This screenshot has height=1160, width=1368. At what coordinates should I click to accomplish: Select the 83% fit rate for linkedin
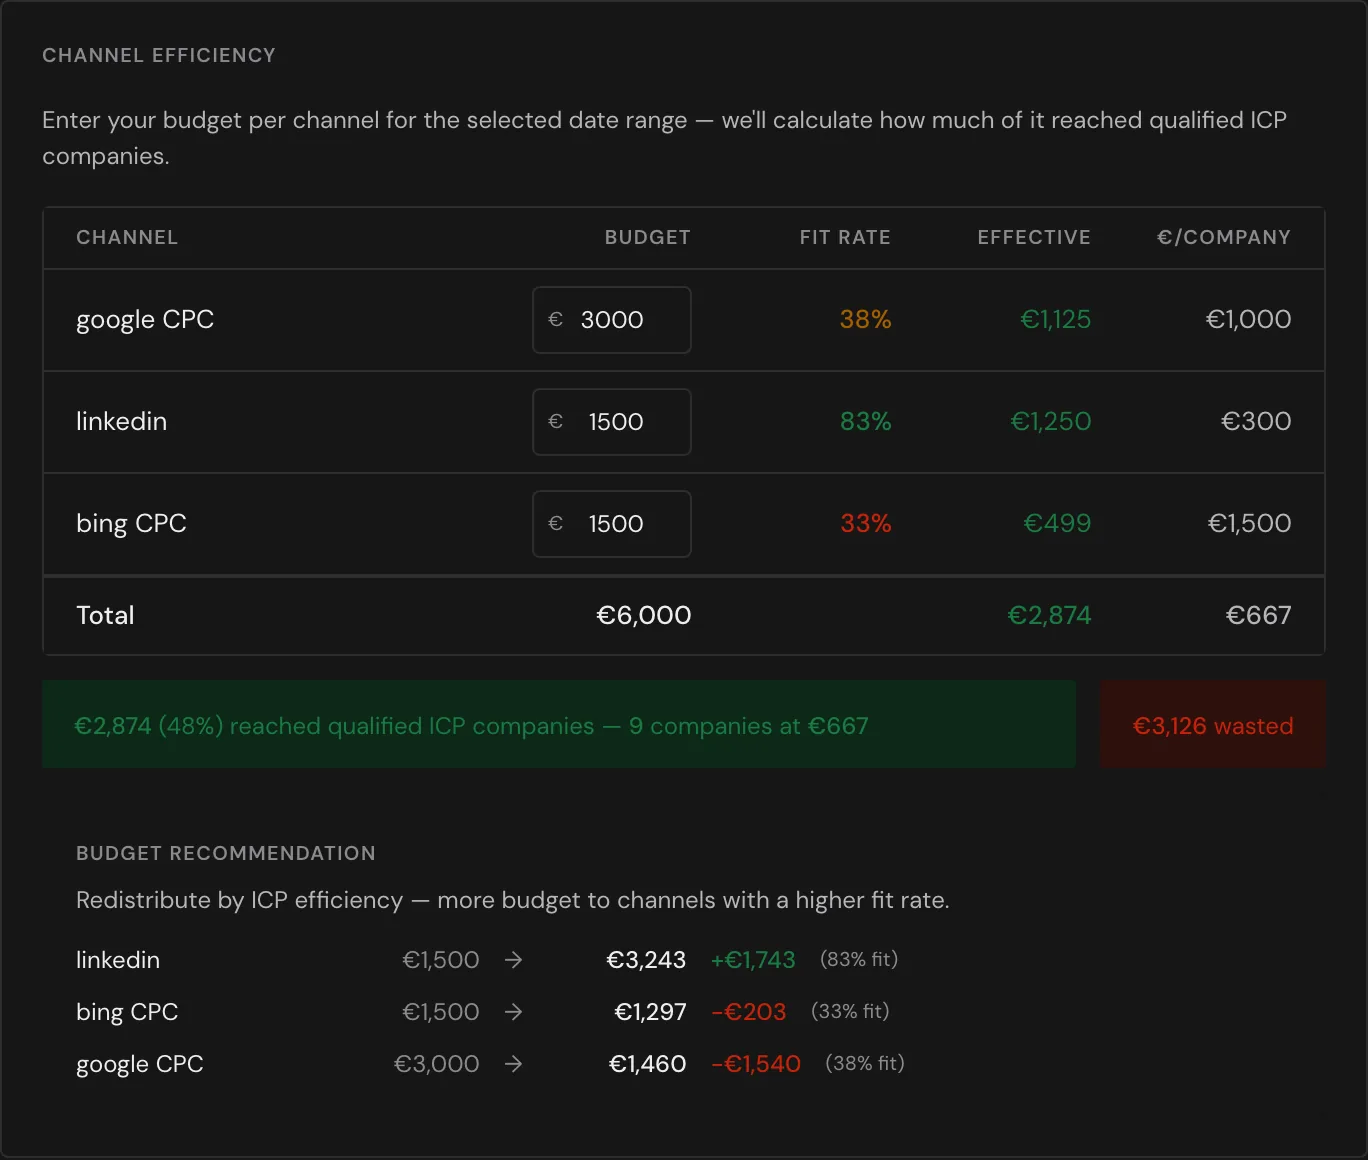(865, 422)
